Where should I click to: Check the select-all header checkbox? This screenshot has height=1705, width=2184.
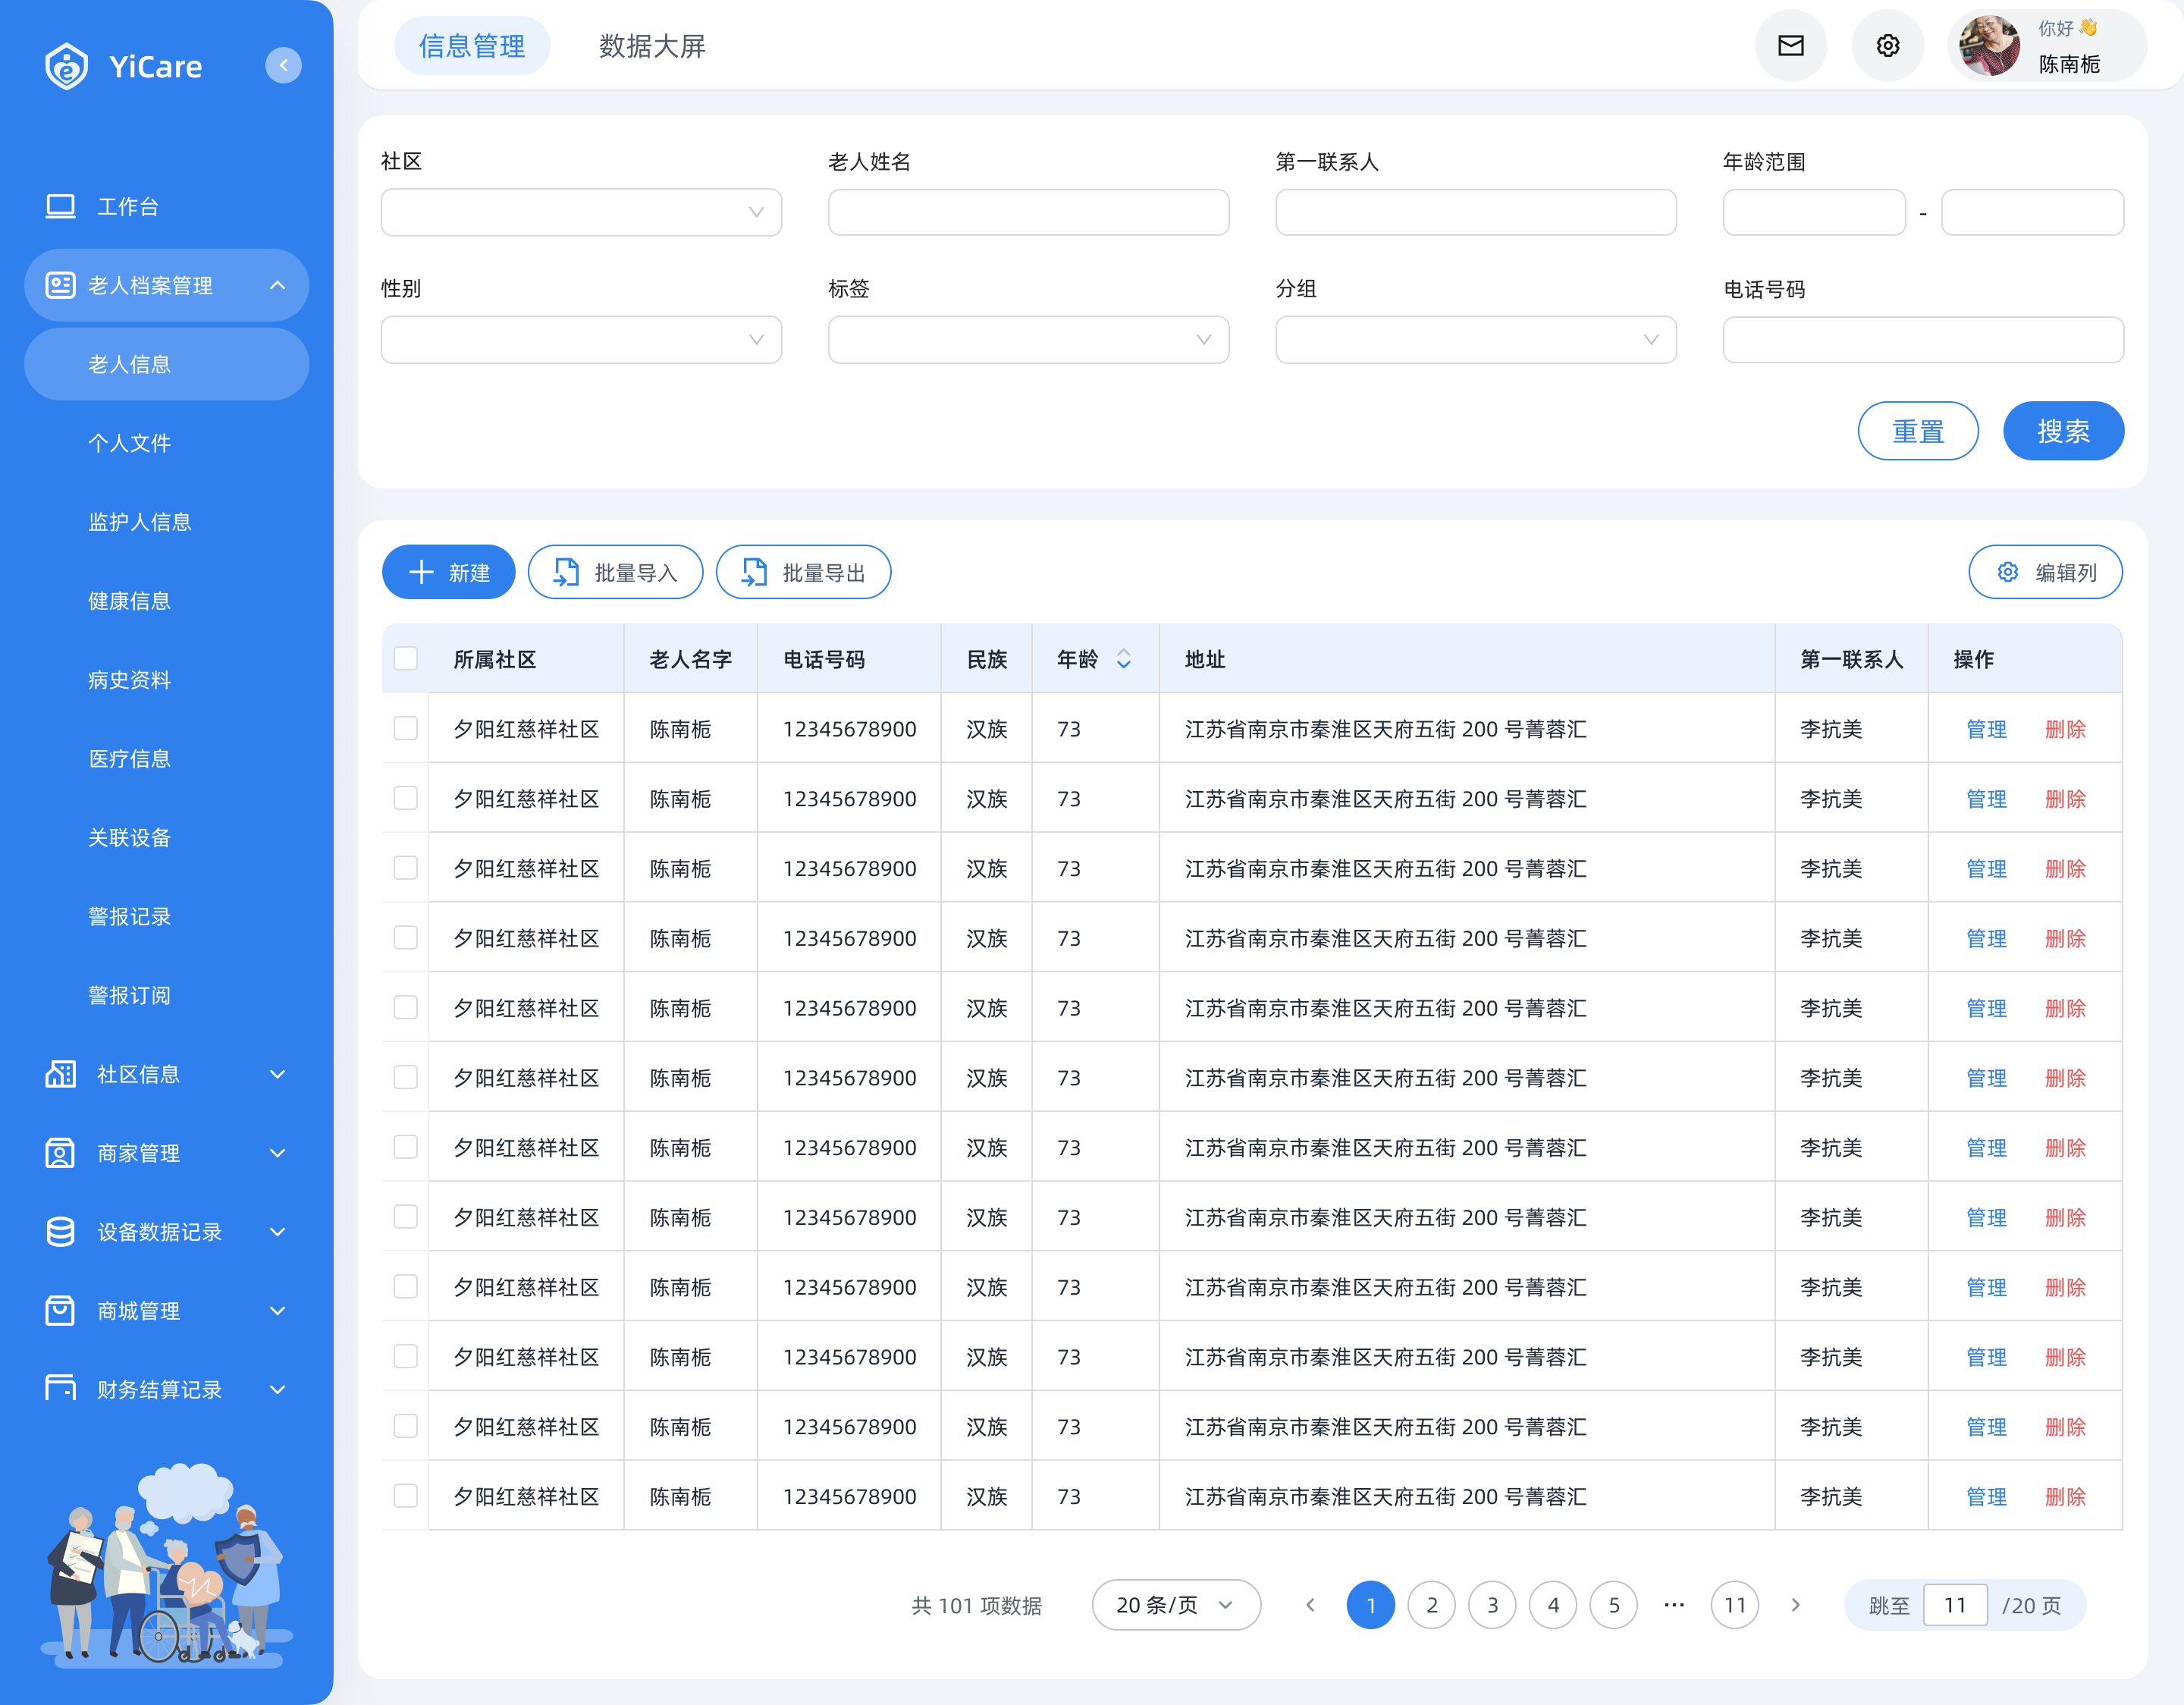tap(405, 659)
